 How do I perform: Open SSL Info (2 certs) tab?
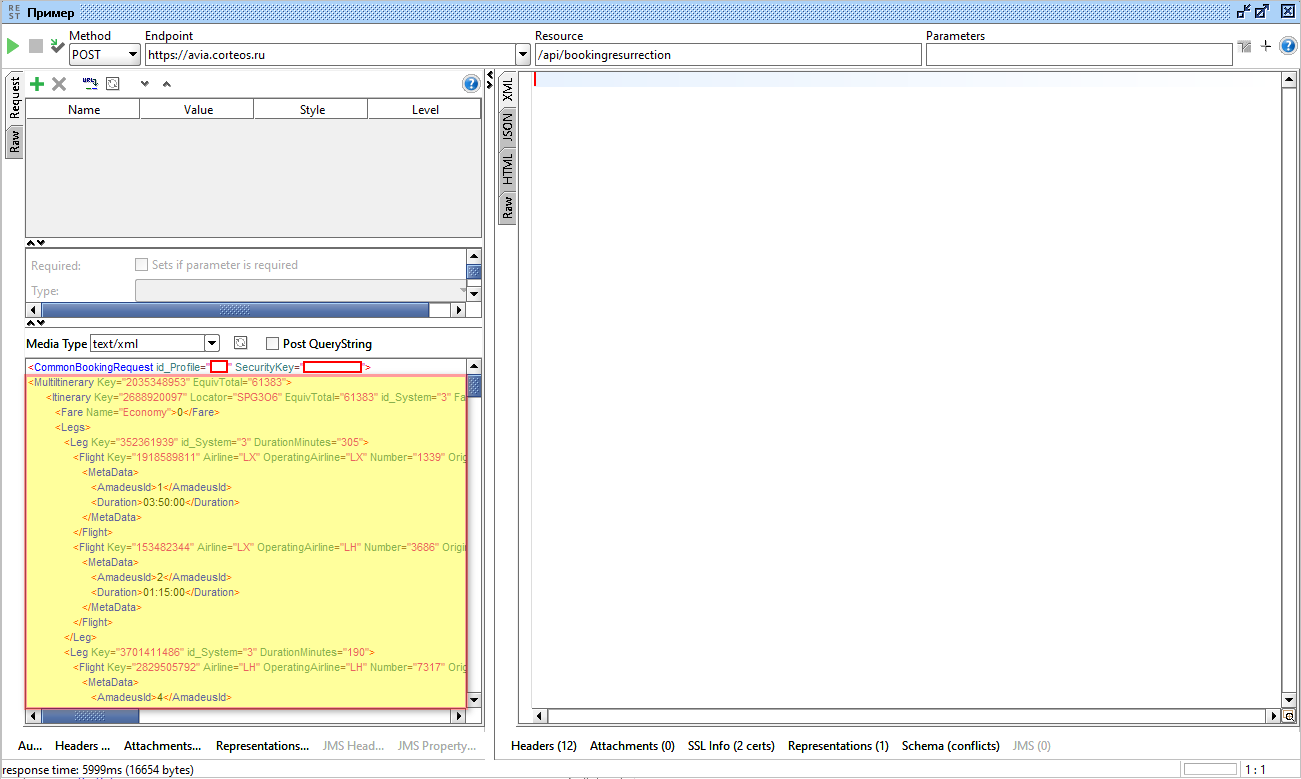[730, 746]
